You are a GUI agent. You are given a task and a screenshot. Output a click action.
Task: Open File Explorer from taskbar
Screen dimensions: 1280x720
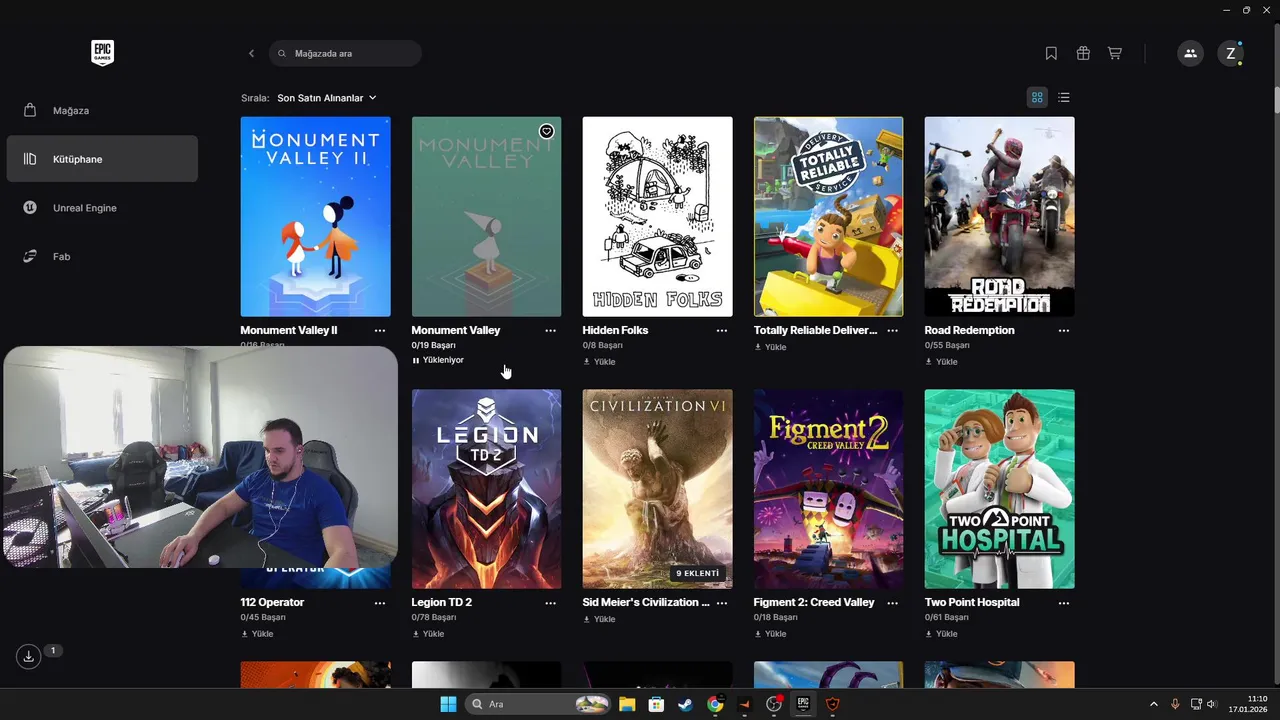coord(627,704)
